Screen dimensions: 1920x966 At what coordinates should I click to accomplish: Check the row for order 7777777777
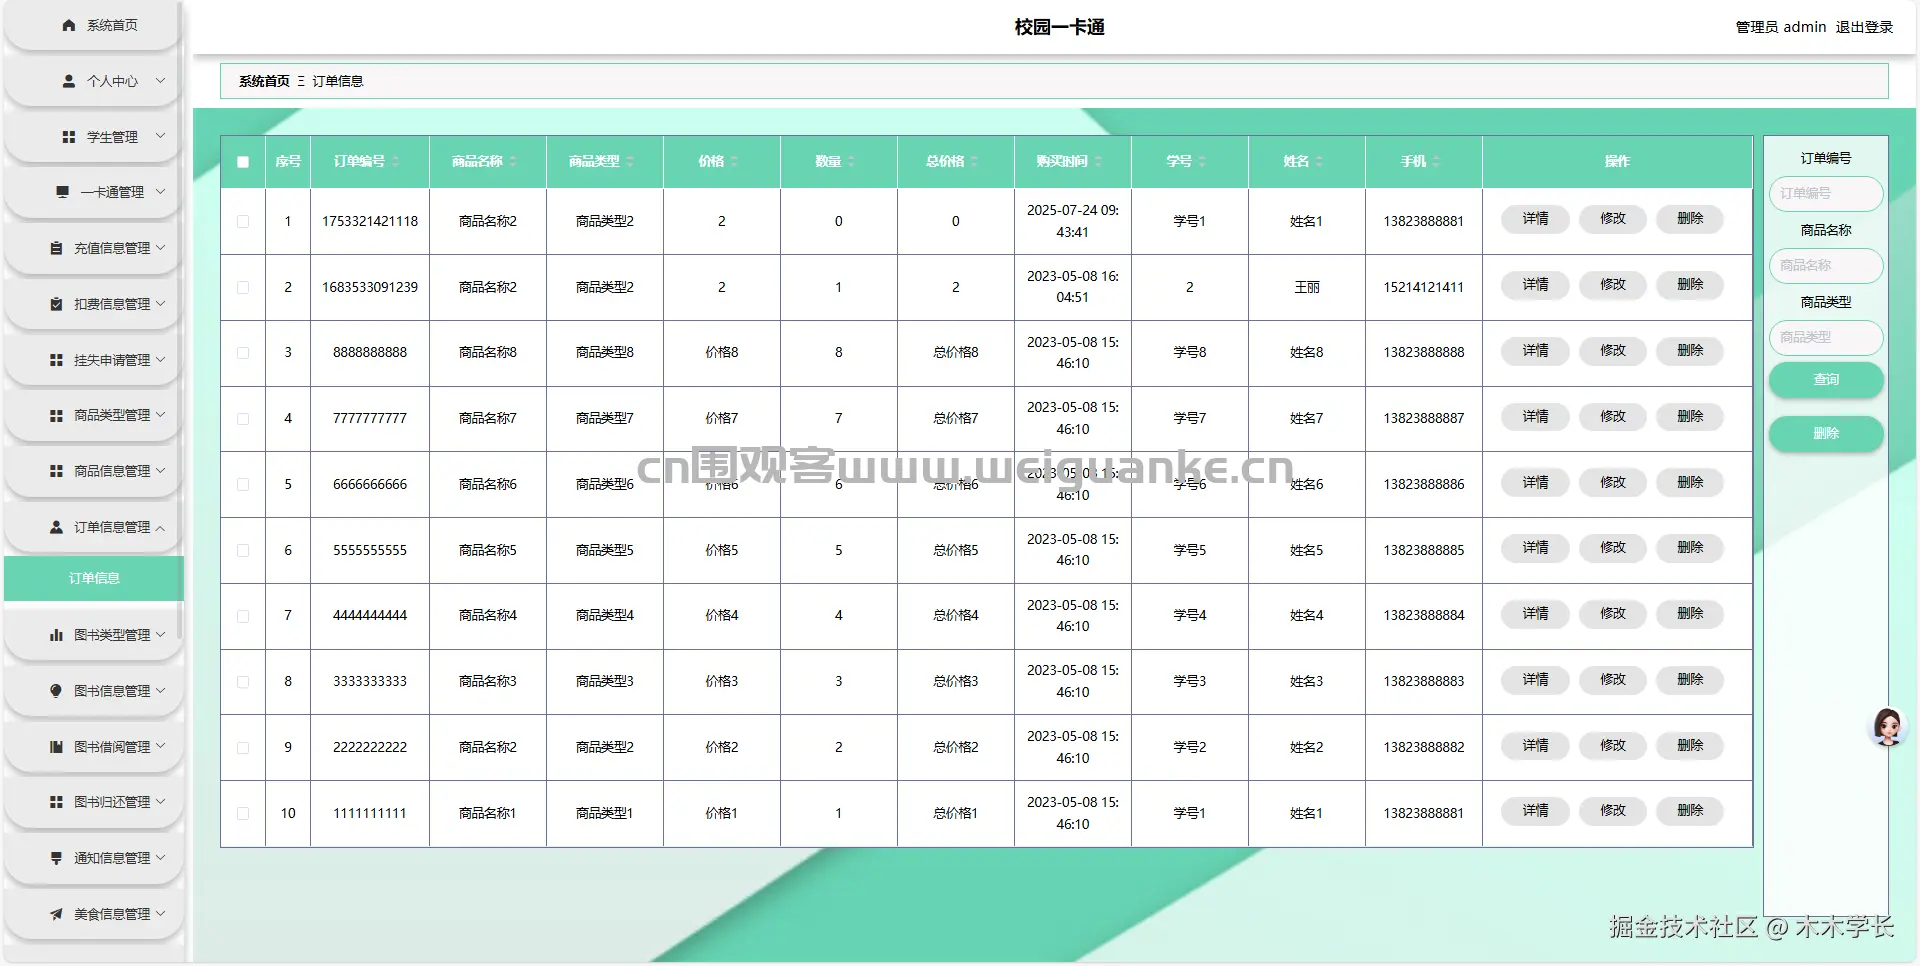pyautogui.click(x=243, y=418)
